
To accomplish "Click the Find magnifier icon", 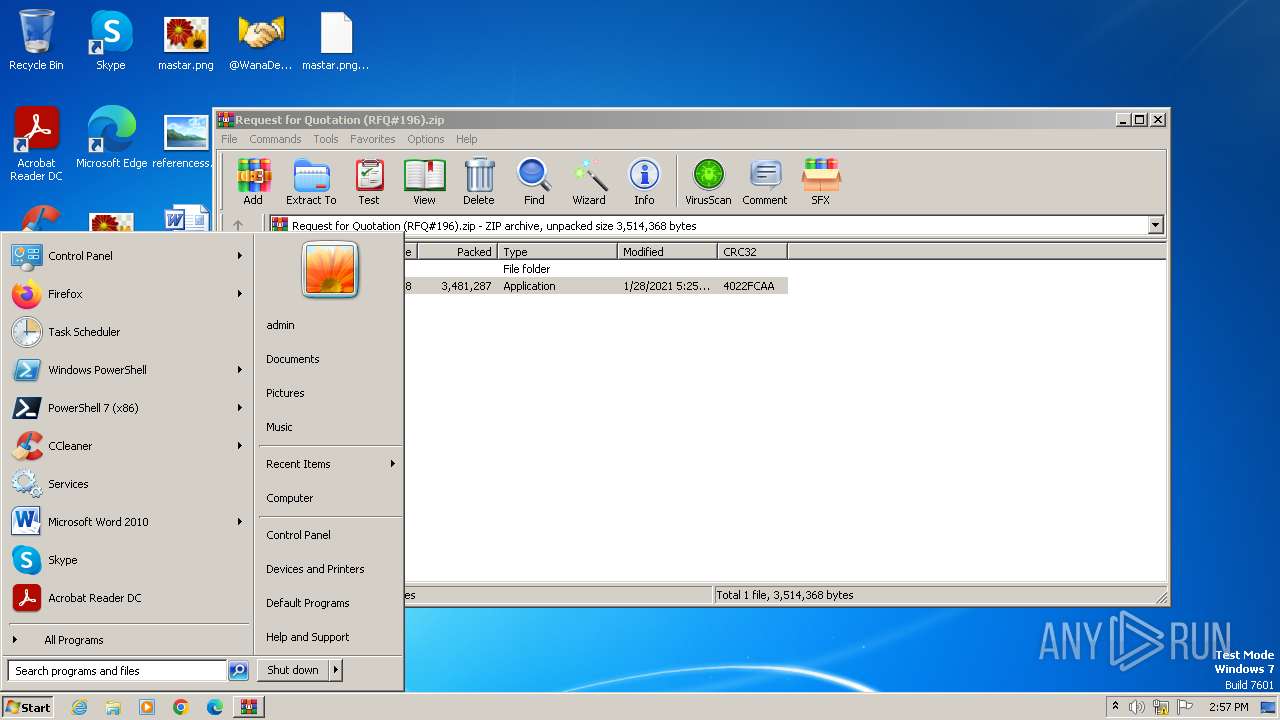I will pos(534,181).
